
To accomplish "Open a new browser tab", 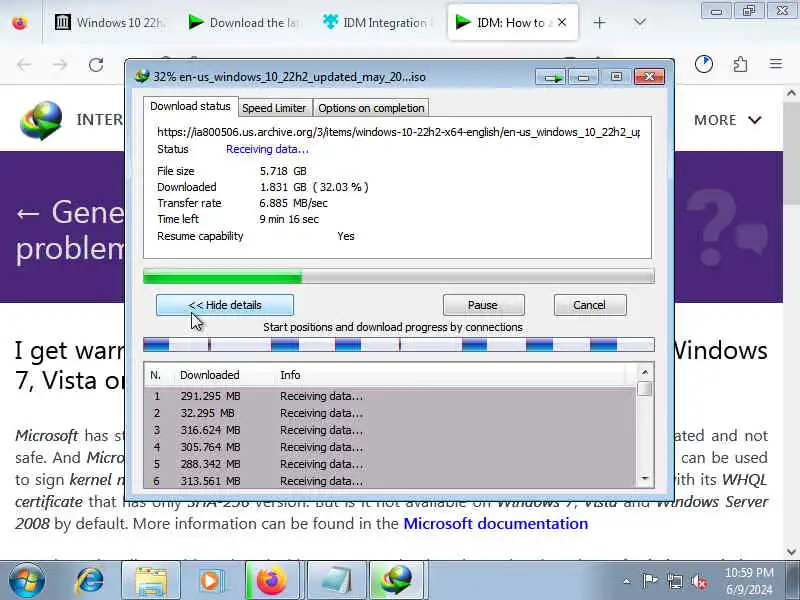I will pyautogui.click(x=599, y=22).
